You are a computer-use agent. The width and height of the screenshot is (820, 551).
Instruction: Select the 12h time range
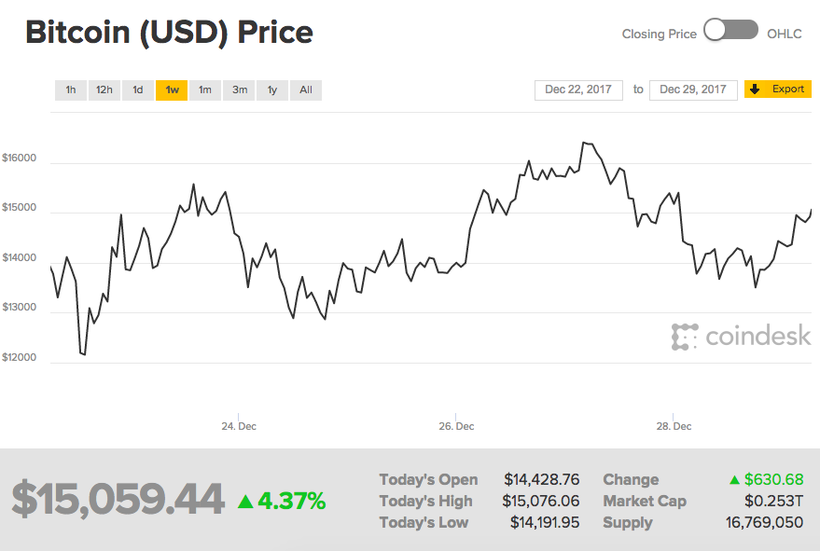104,90
